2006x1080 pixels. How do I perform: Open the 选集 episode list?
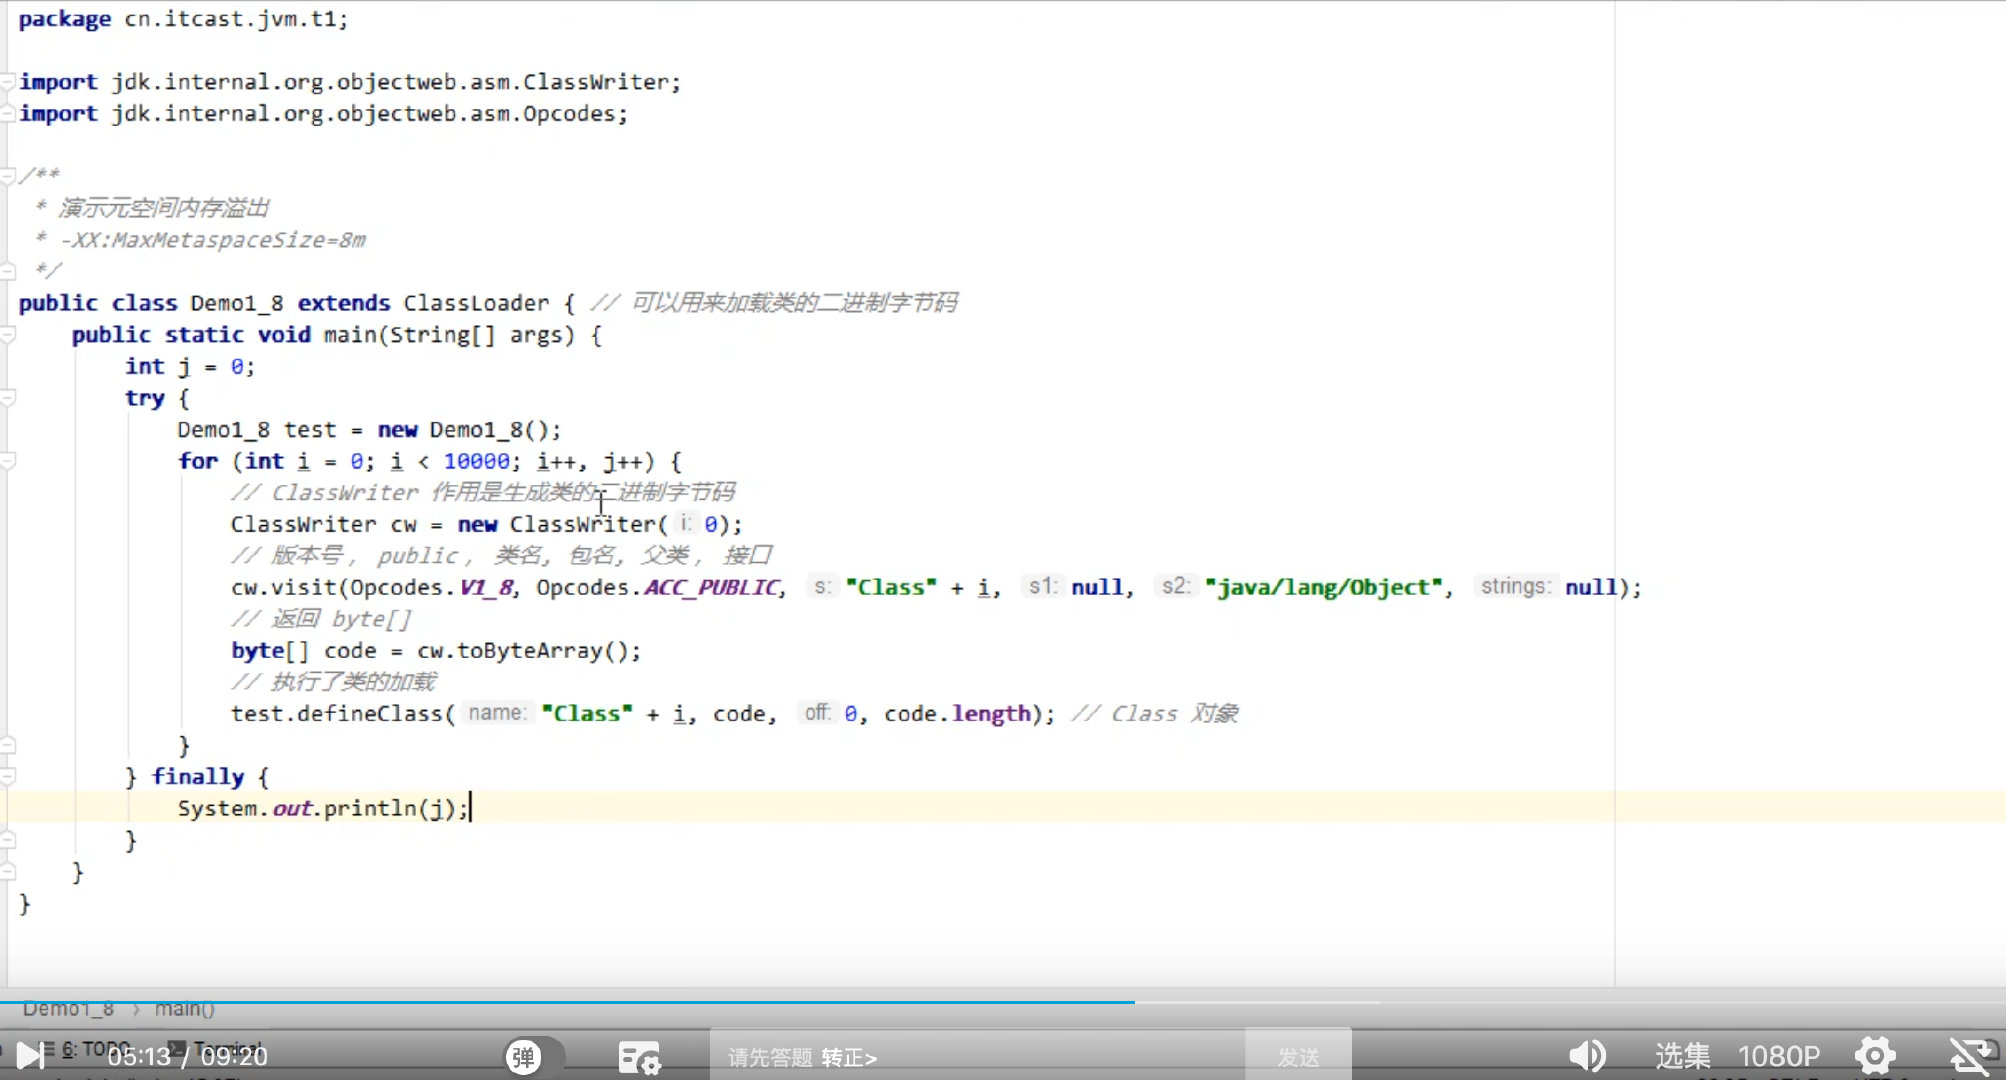tap(1682, 1056)
